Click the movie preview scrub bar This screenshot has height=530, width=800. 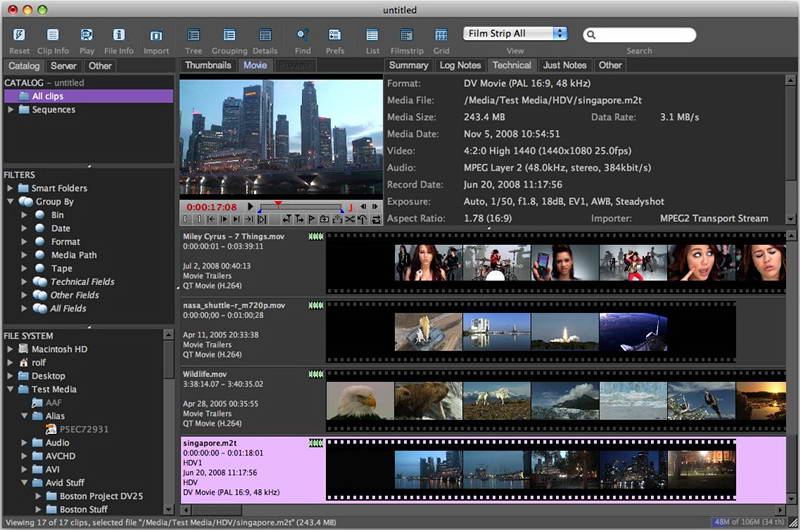[305, 206]
